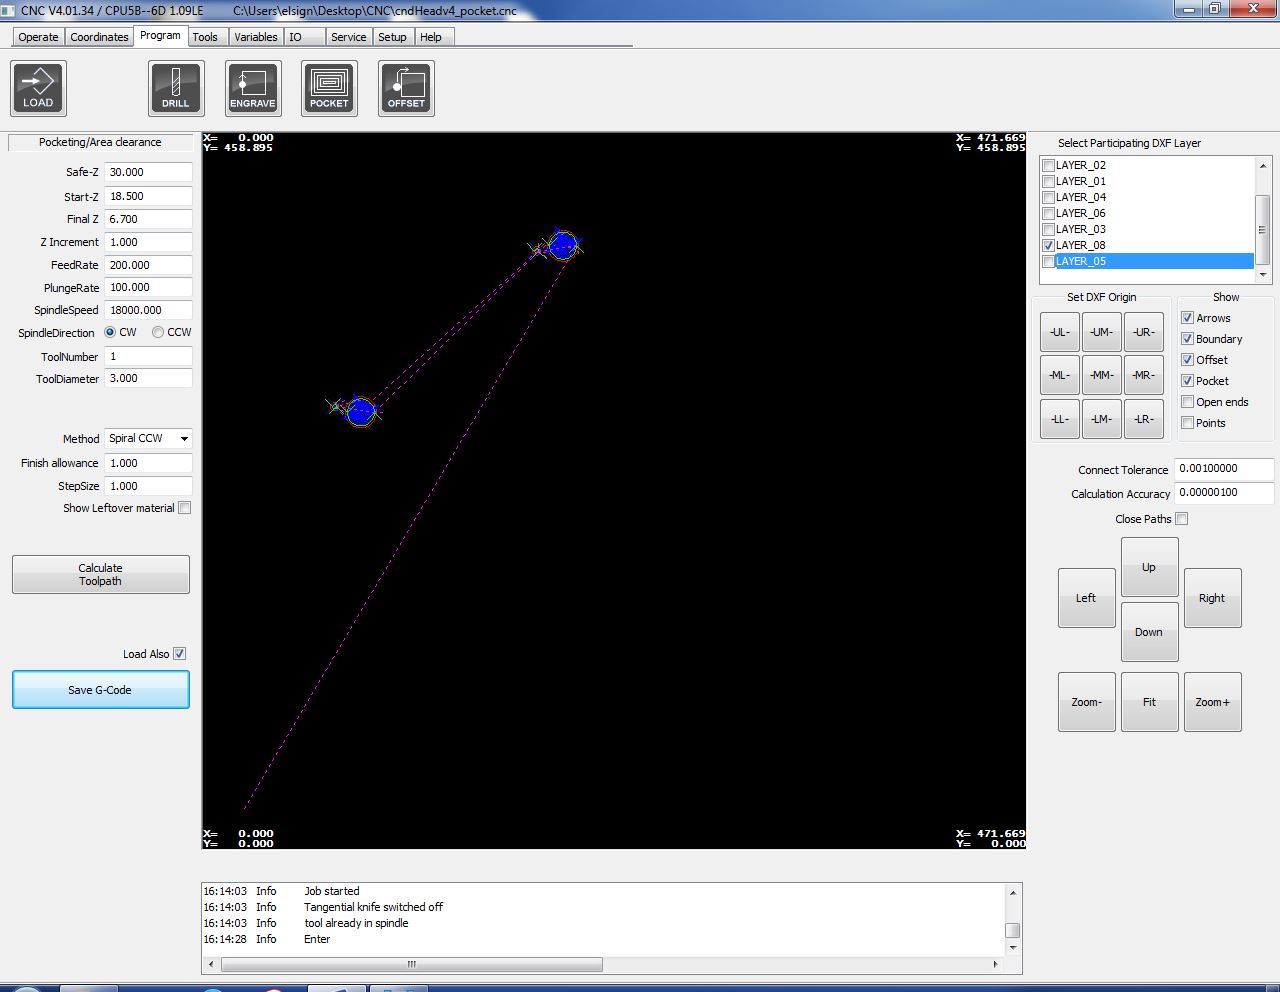Switch to the Coordinates tab

[99, 37]
